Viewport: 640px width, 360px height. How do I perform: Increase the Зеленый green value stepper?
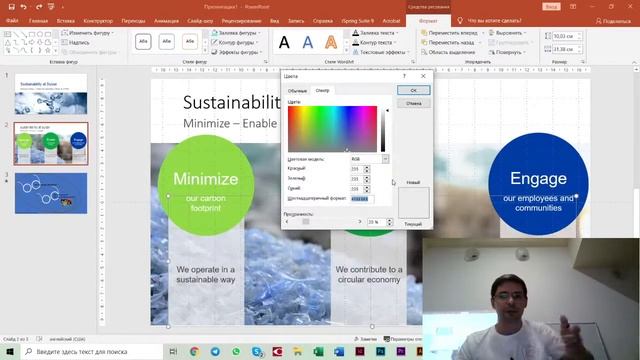pos(367,177)
